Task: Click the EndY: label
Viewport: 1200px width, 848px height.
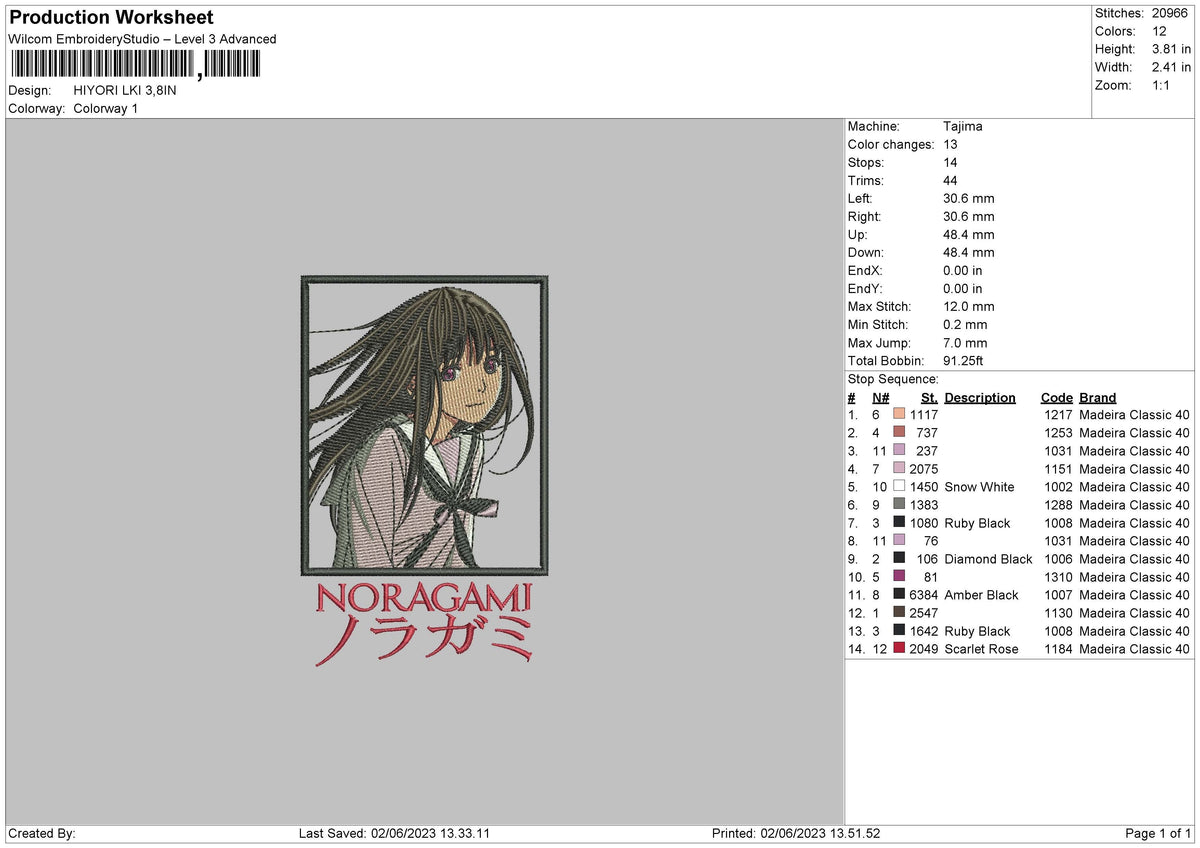Action: pos(865,288)
